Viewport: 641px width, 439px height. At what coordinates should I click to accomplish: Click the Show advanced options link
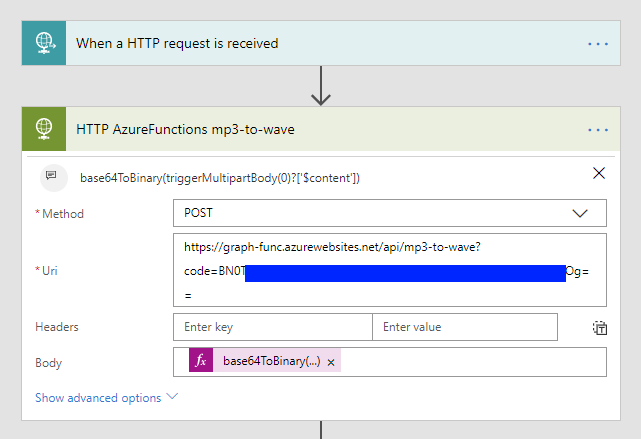[98, 398]
